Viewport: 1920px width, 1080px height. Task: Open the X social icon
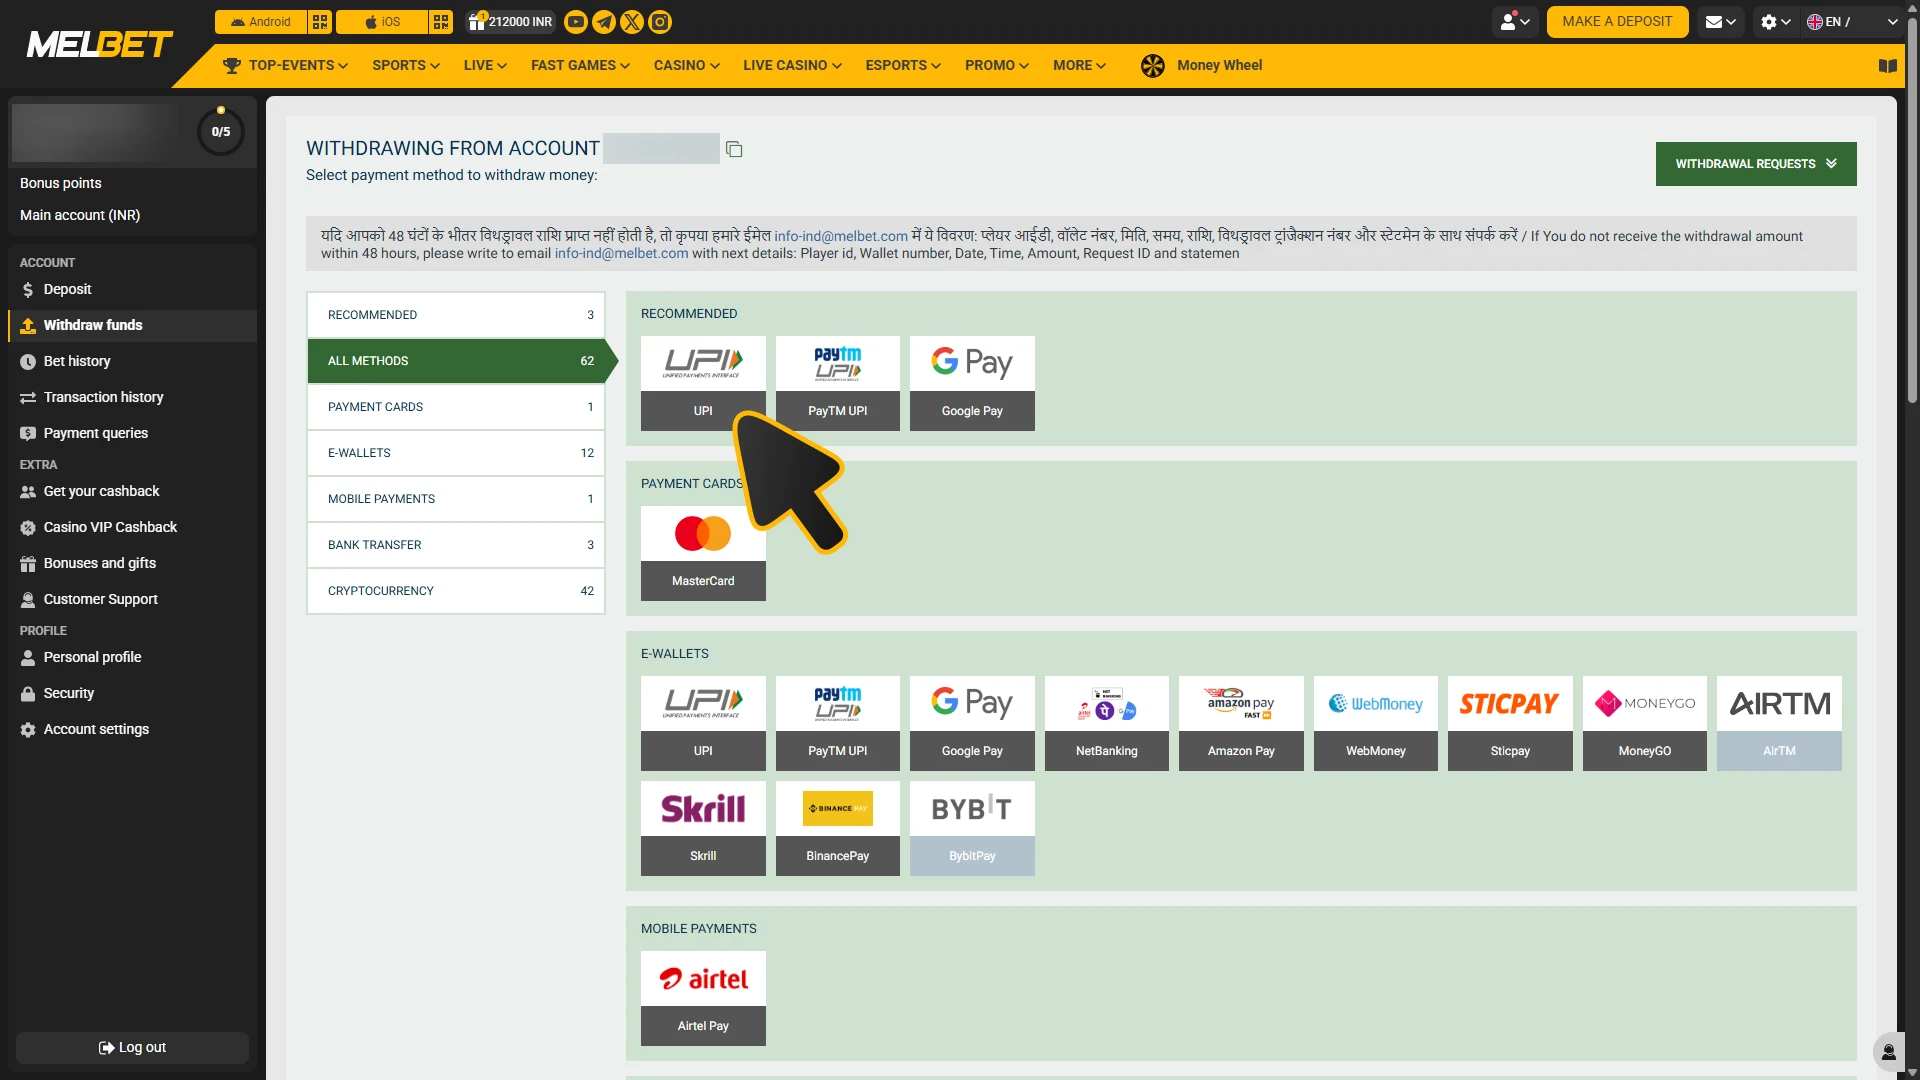coord(632,22)
